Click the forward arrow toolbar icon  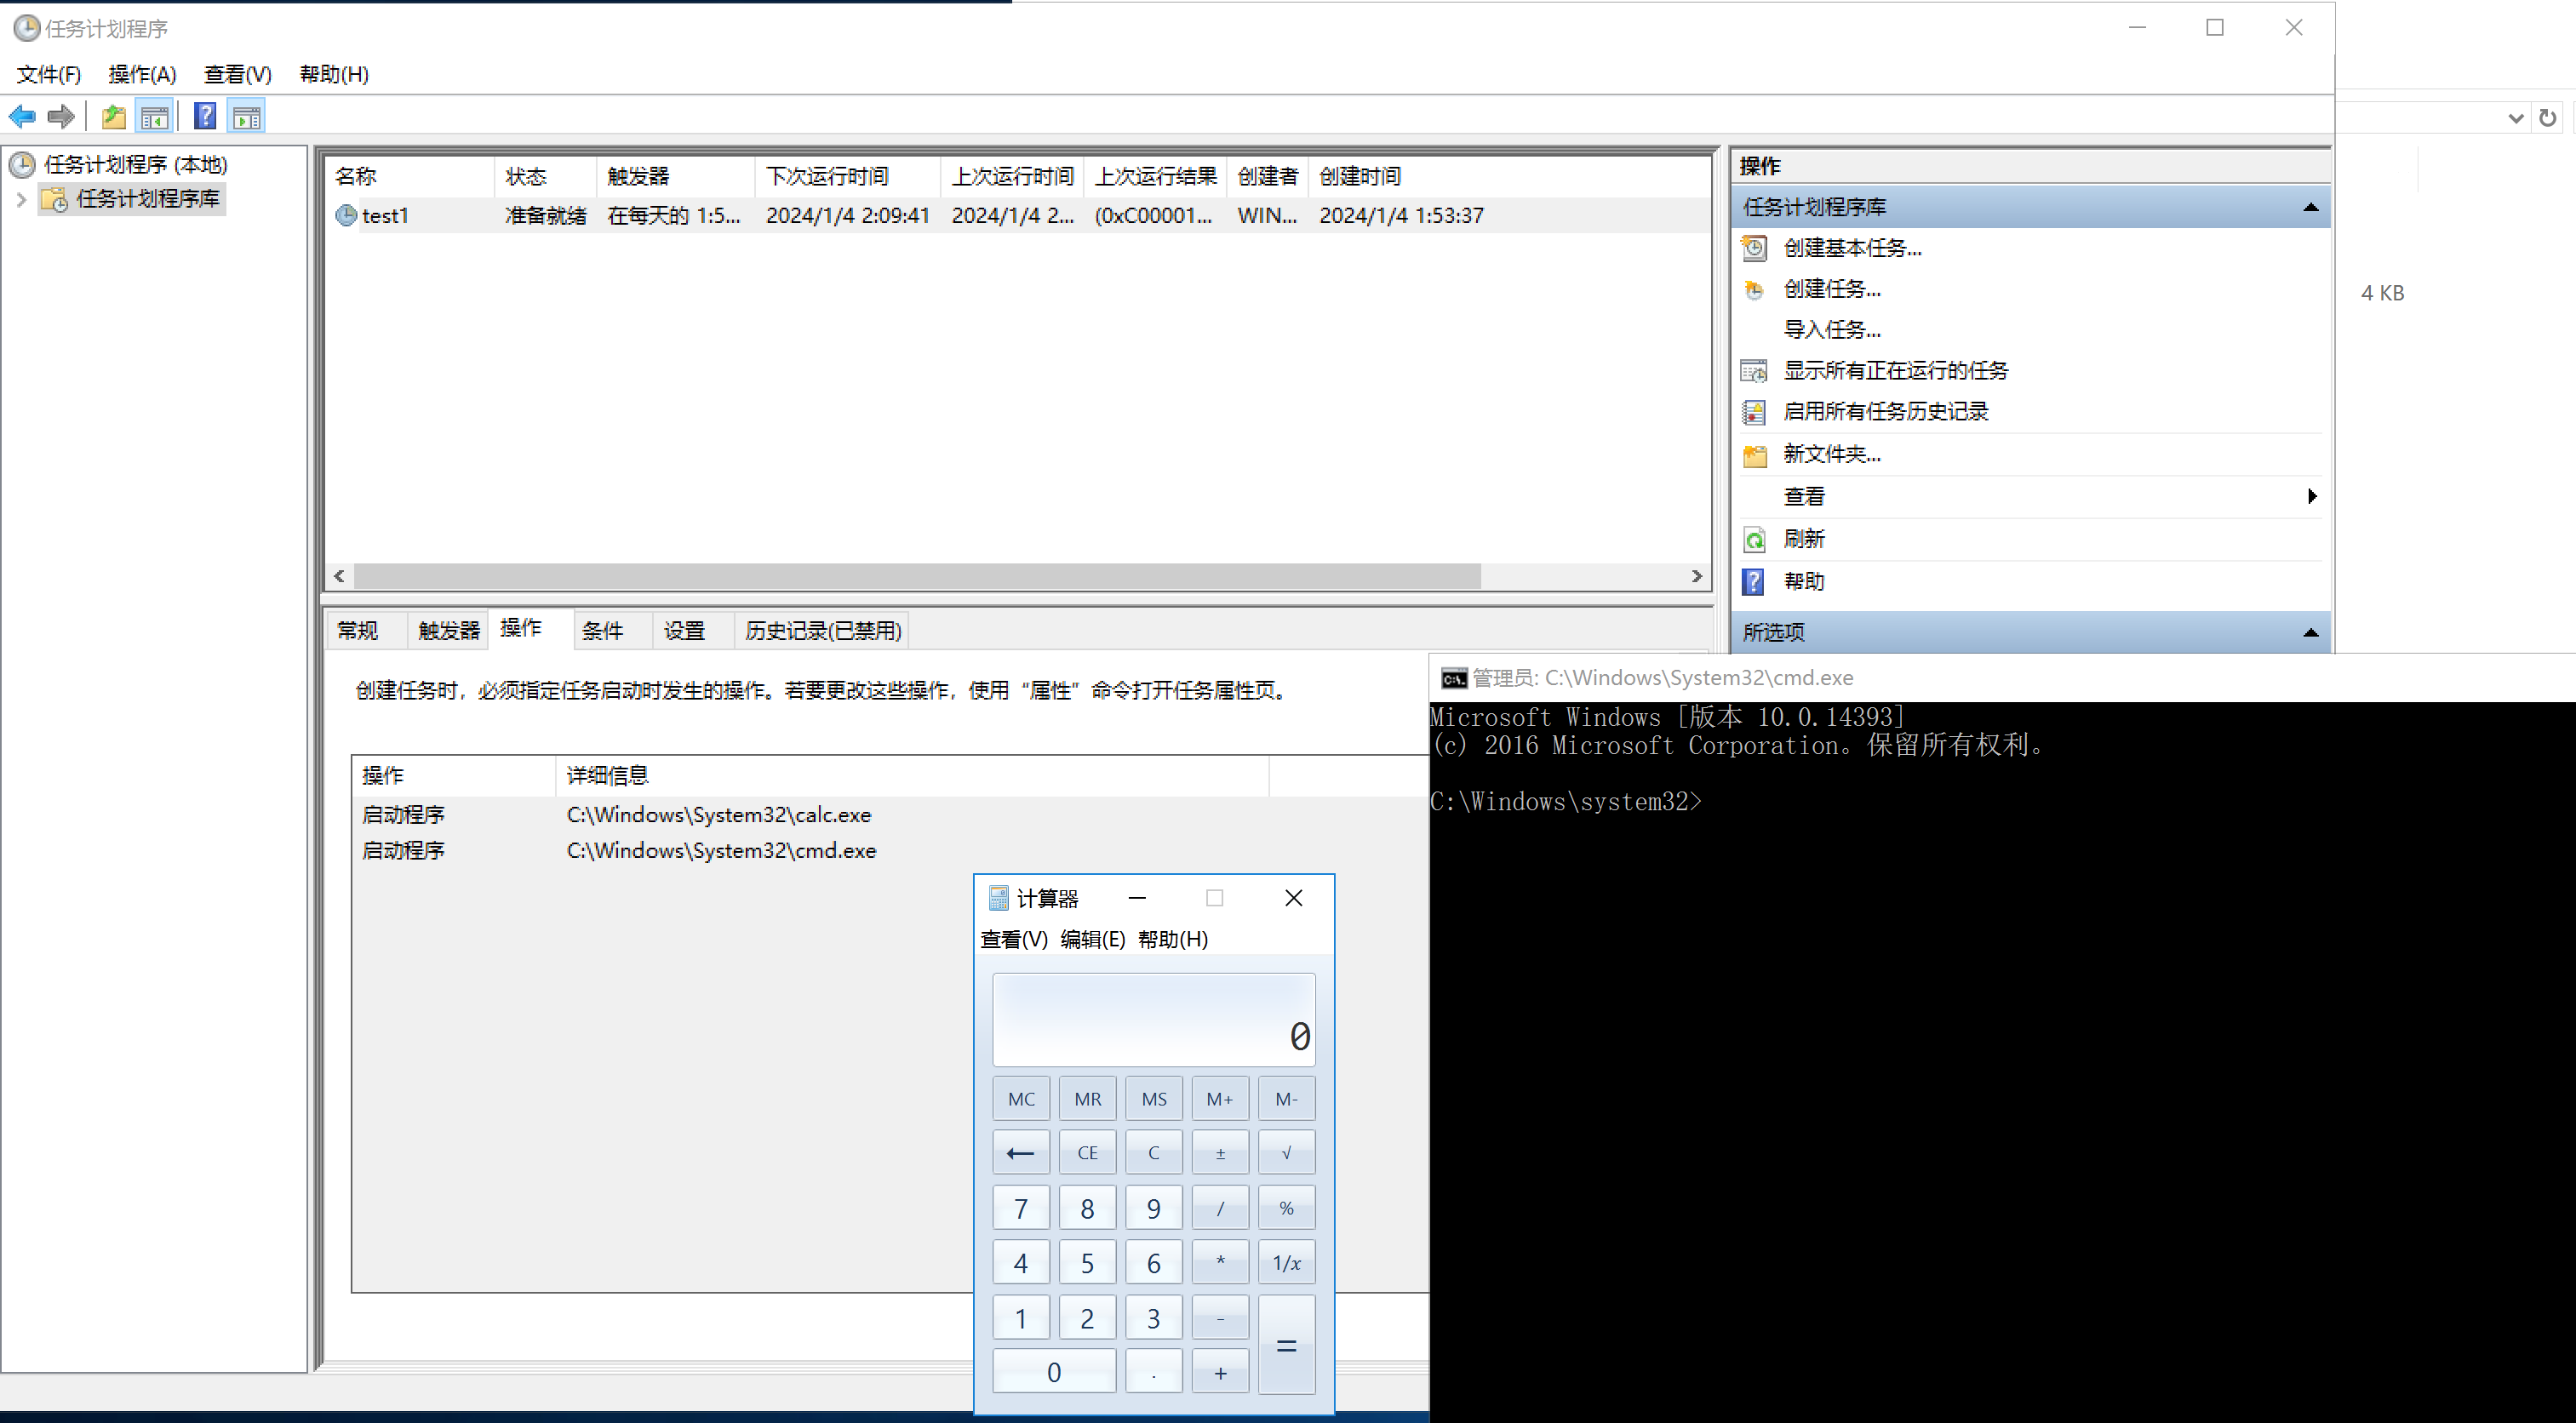click(x=61, y=117)
